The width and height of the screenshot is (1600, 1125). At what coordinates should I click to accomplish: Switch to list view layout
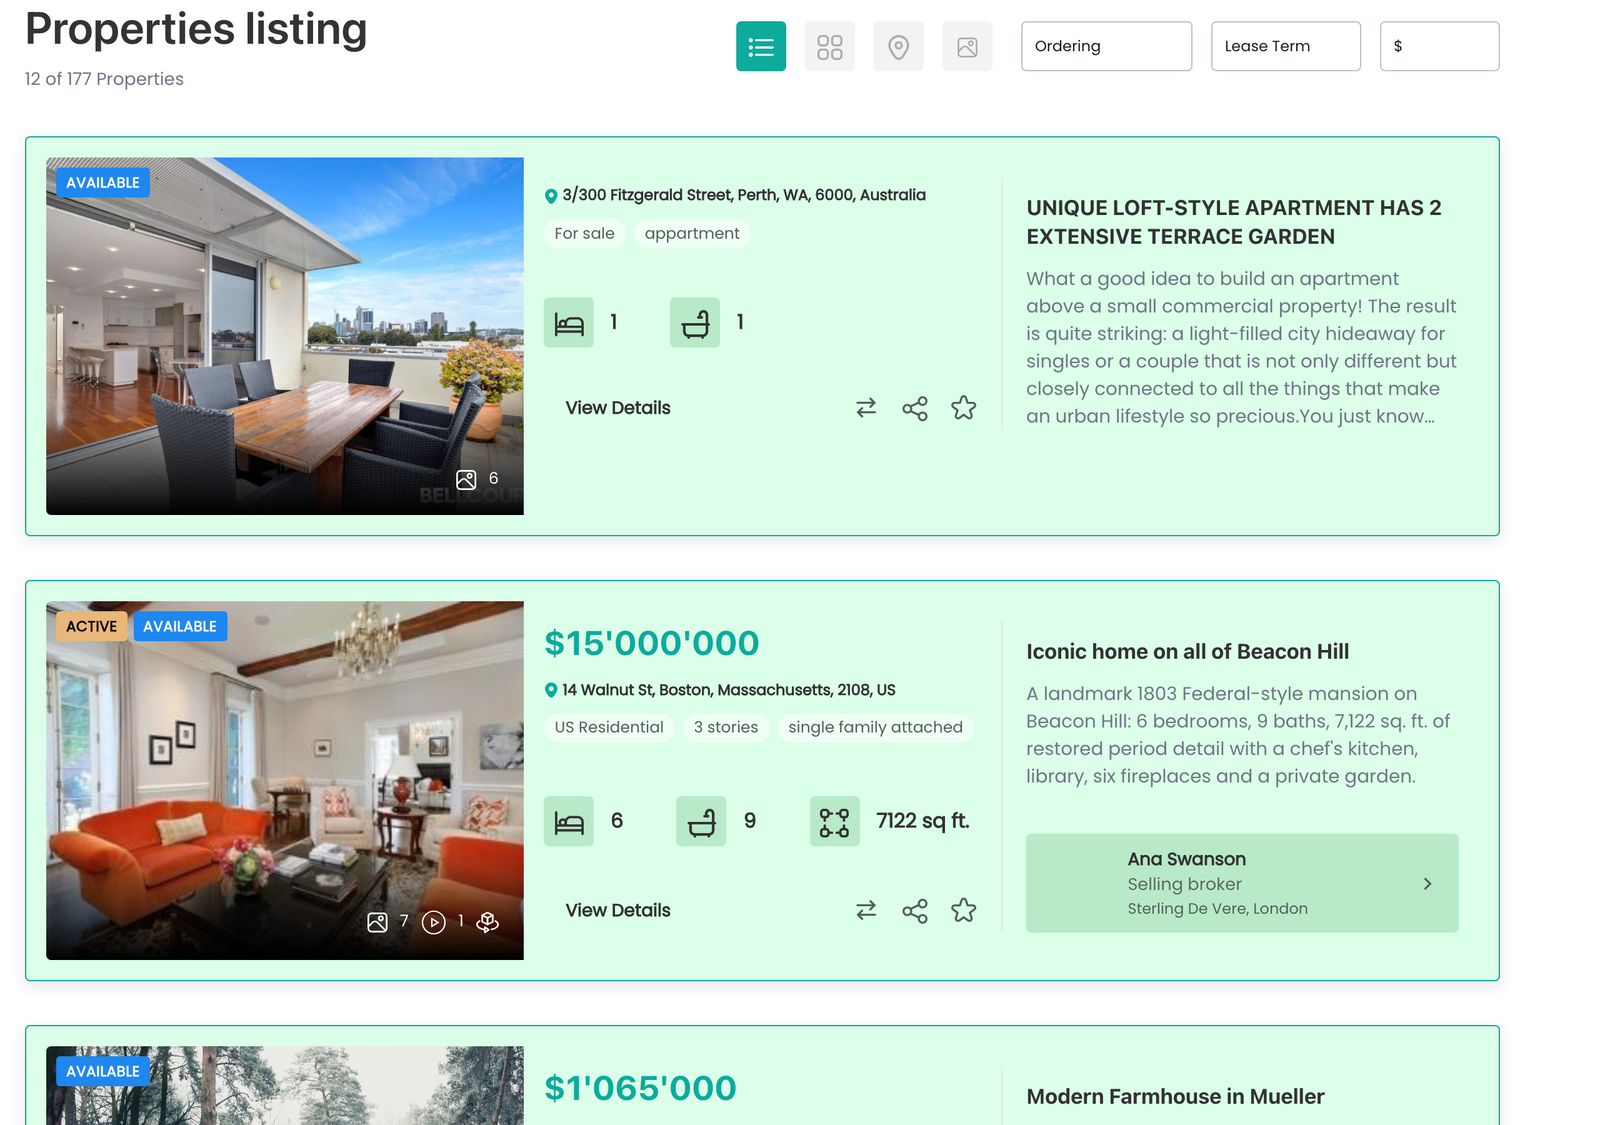761,46
